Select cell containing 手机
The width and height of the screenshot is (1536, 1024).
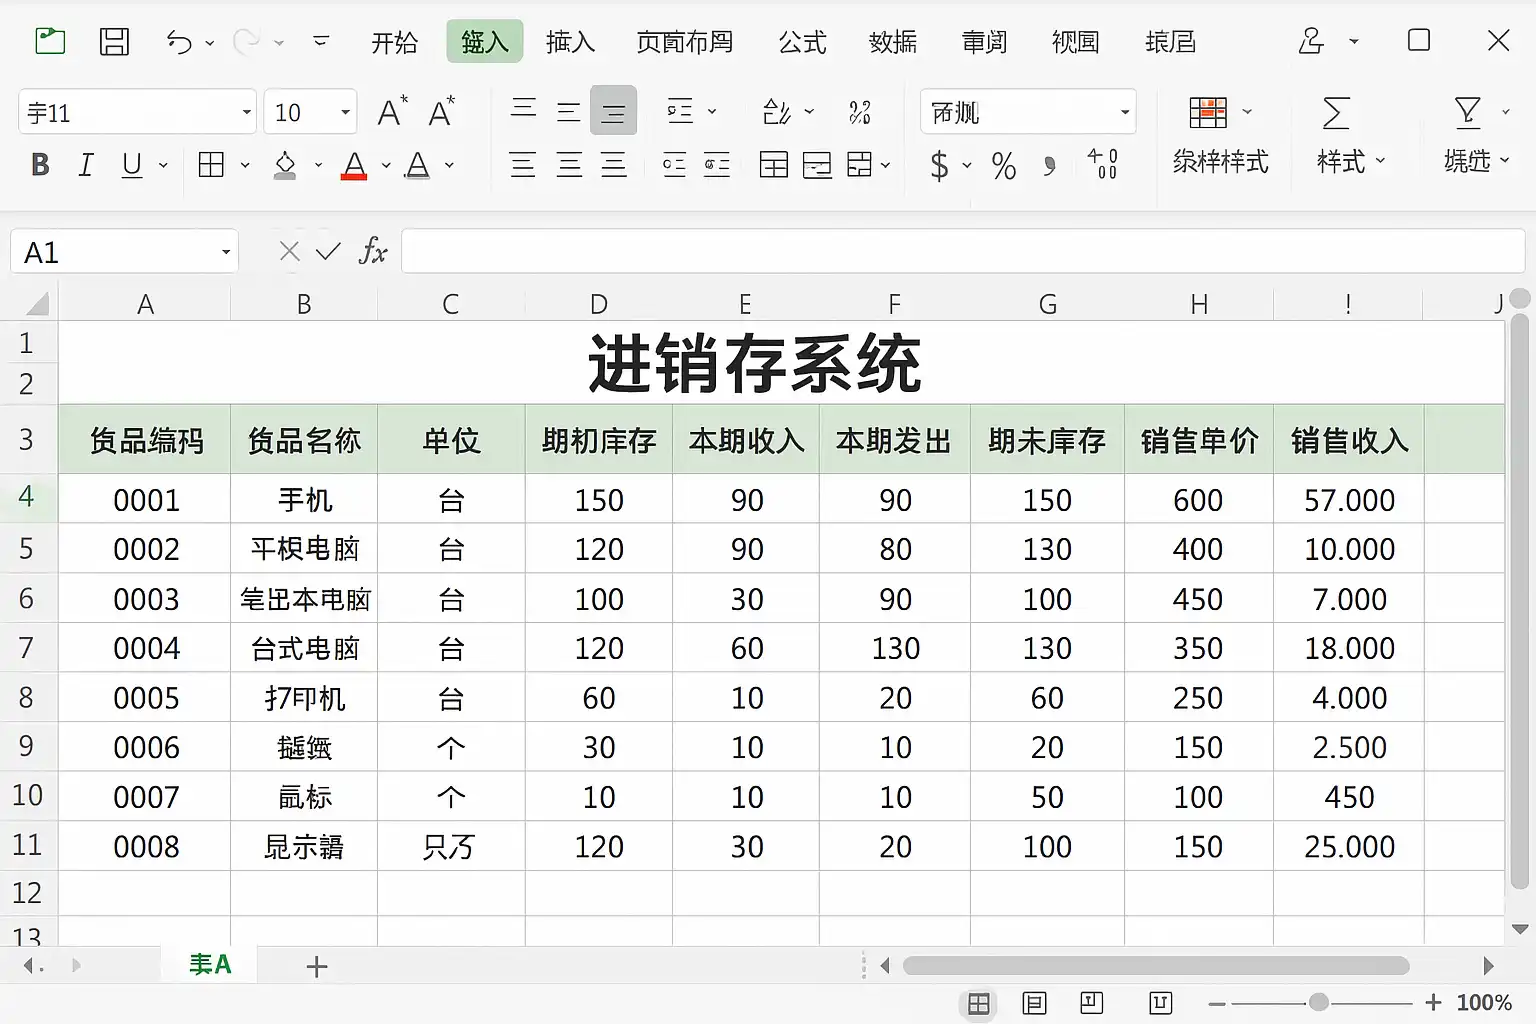(x=304, y=500)
